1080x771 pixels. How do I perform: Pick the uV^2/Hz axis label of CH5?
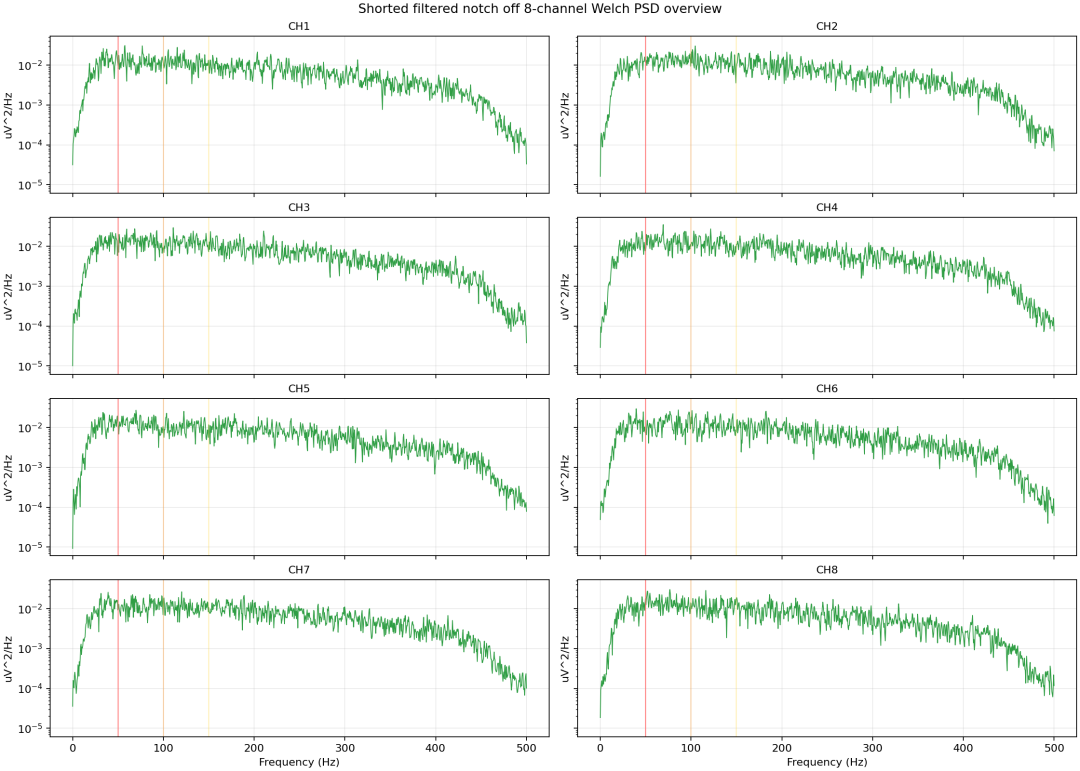click(9, 477)
